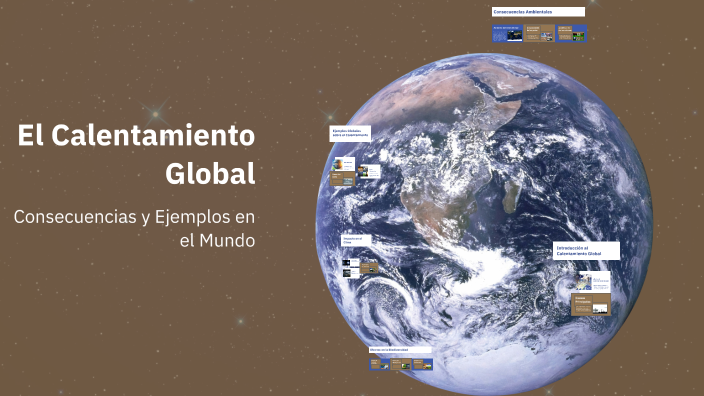Viewport: 704px width, 396px height.
Task: Open 'Introducción al Calentamiento Global' label
Action: 586,251
